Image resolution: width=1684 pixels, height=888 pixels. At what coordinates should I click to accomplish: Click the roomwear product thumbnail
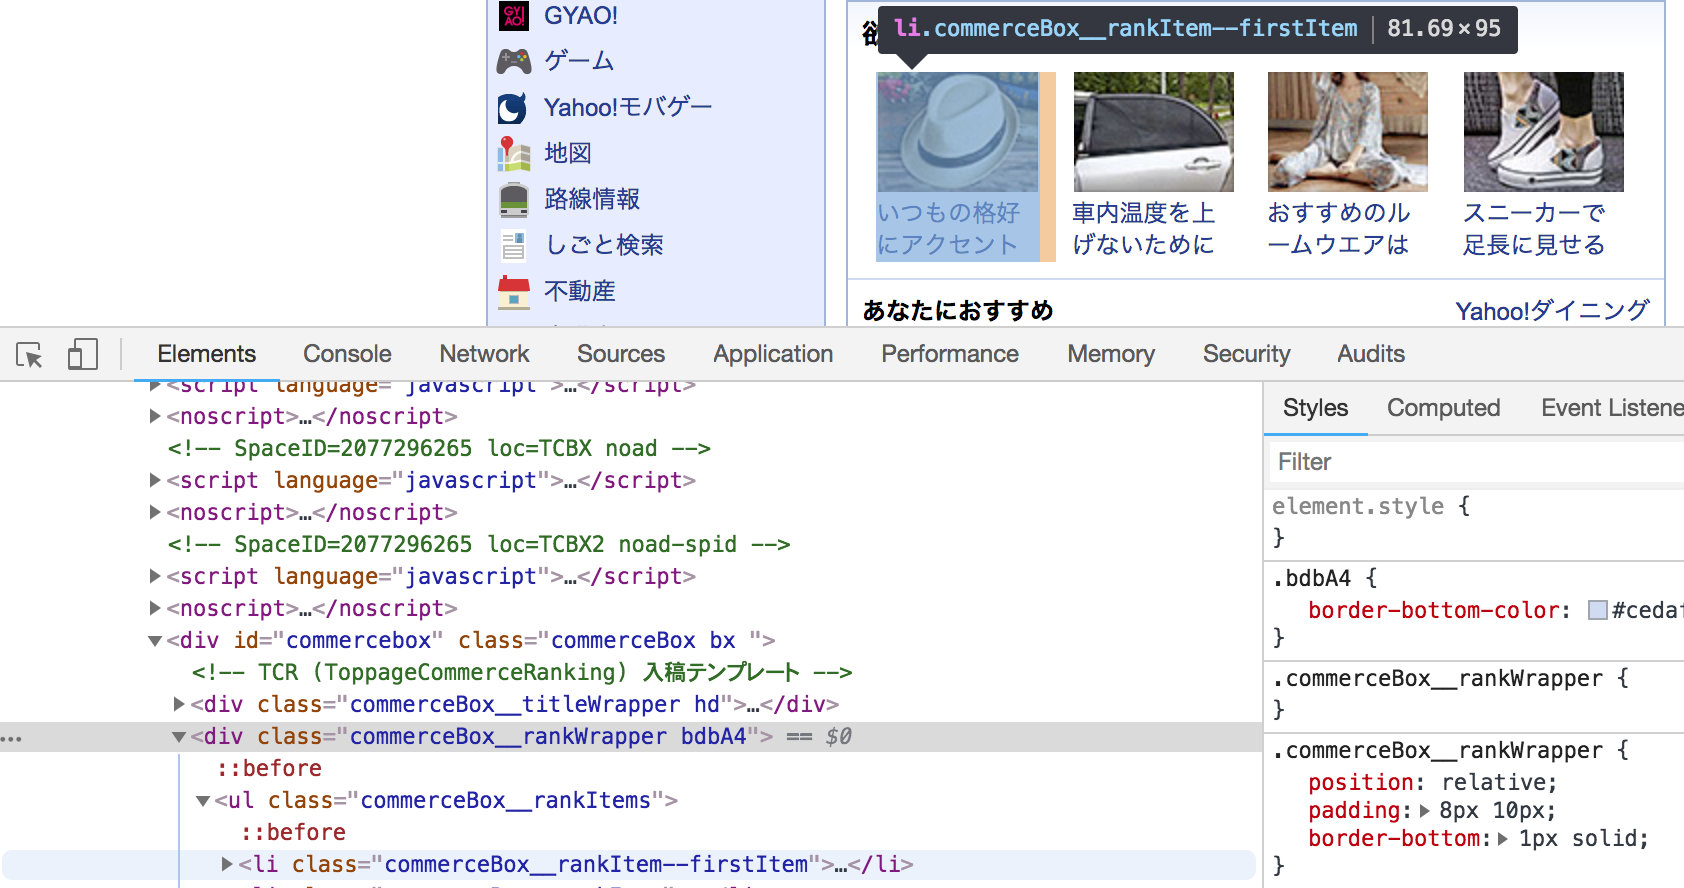tap(1348, 132)
